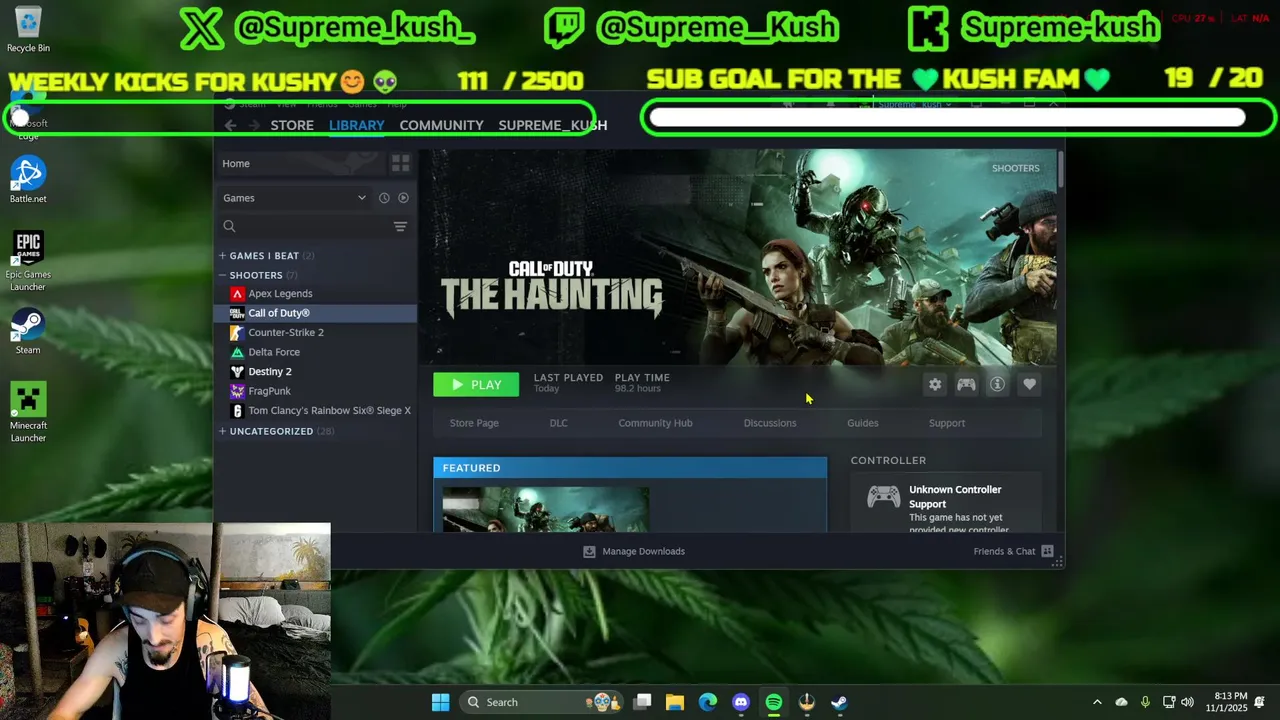The image size is (1280, 720).
Task: Open the Featured news thumbnail
Action: [x=546, y=509]
